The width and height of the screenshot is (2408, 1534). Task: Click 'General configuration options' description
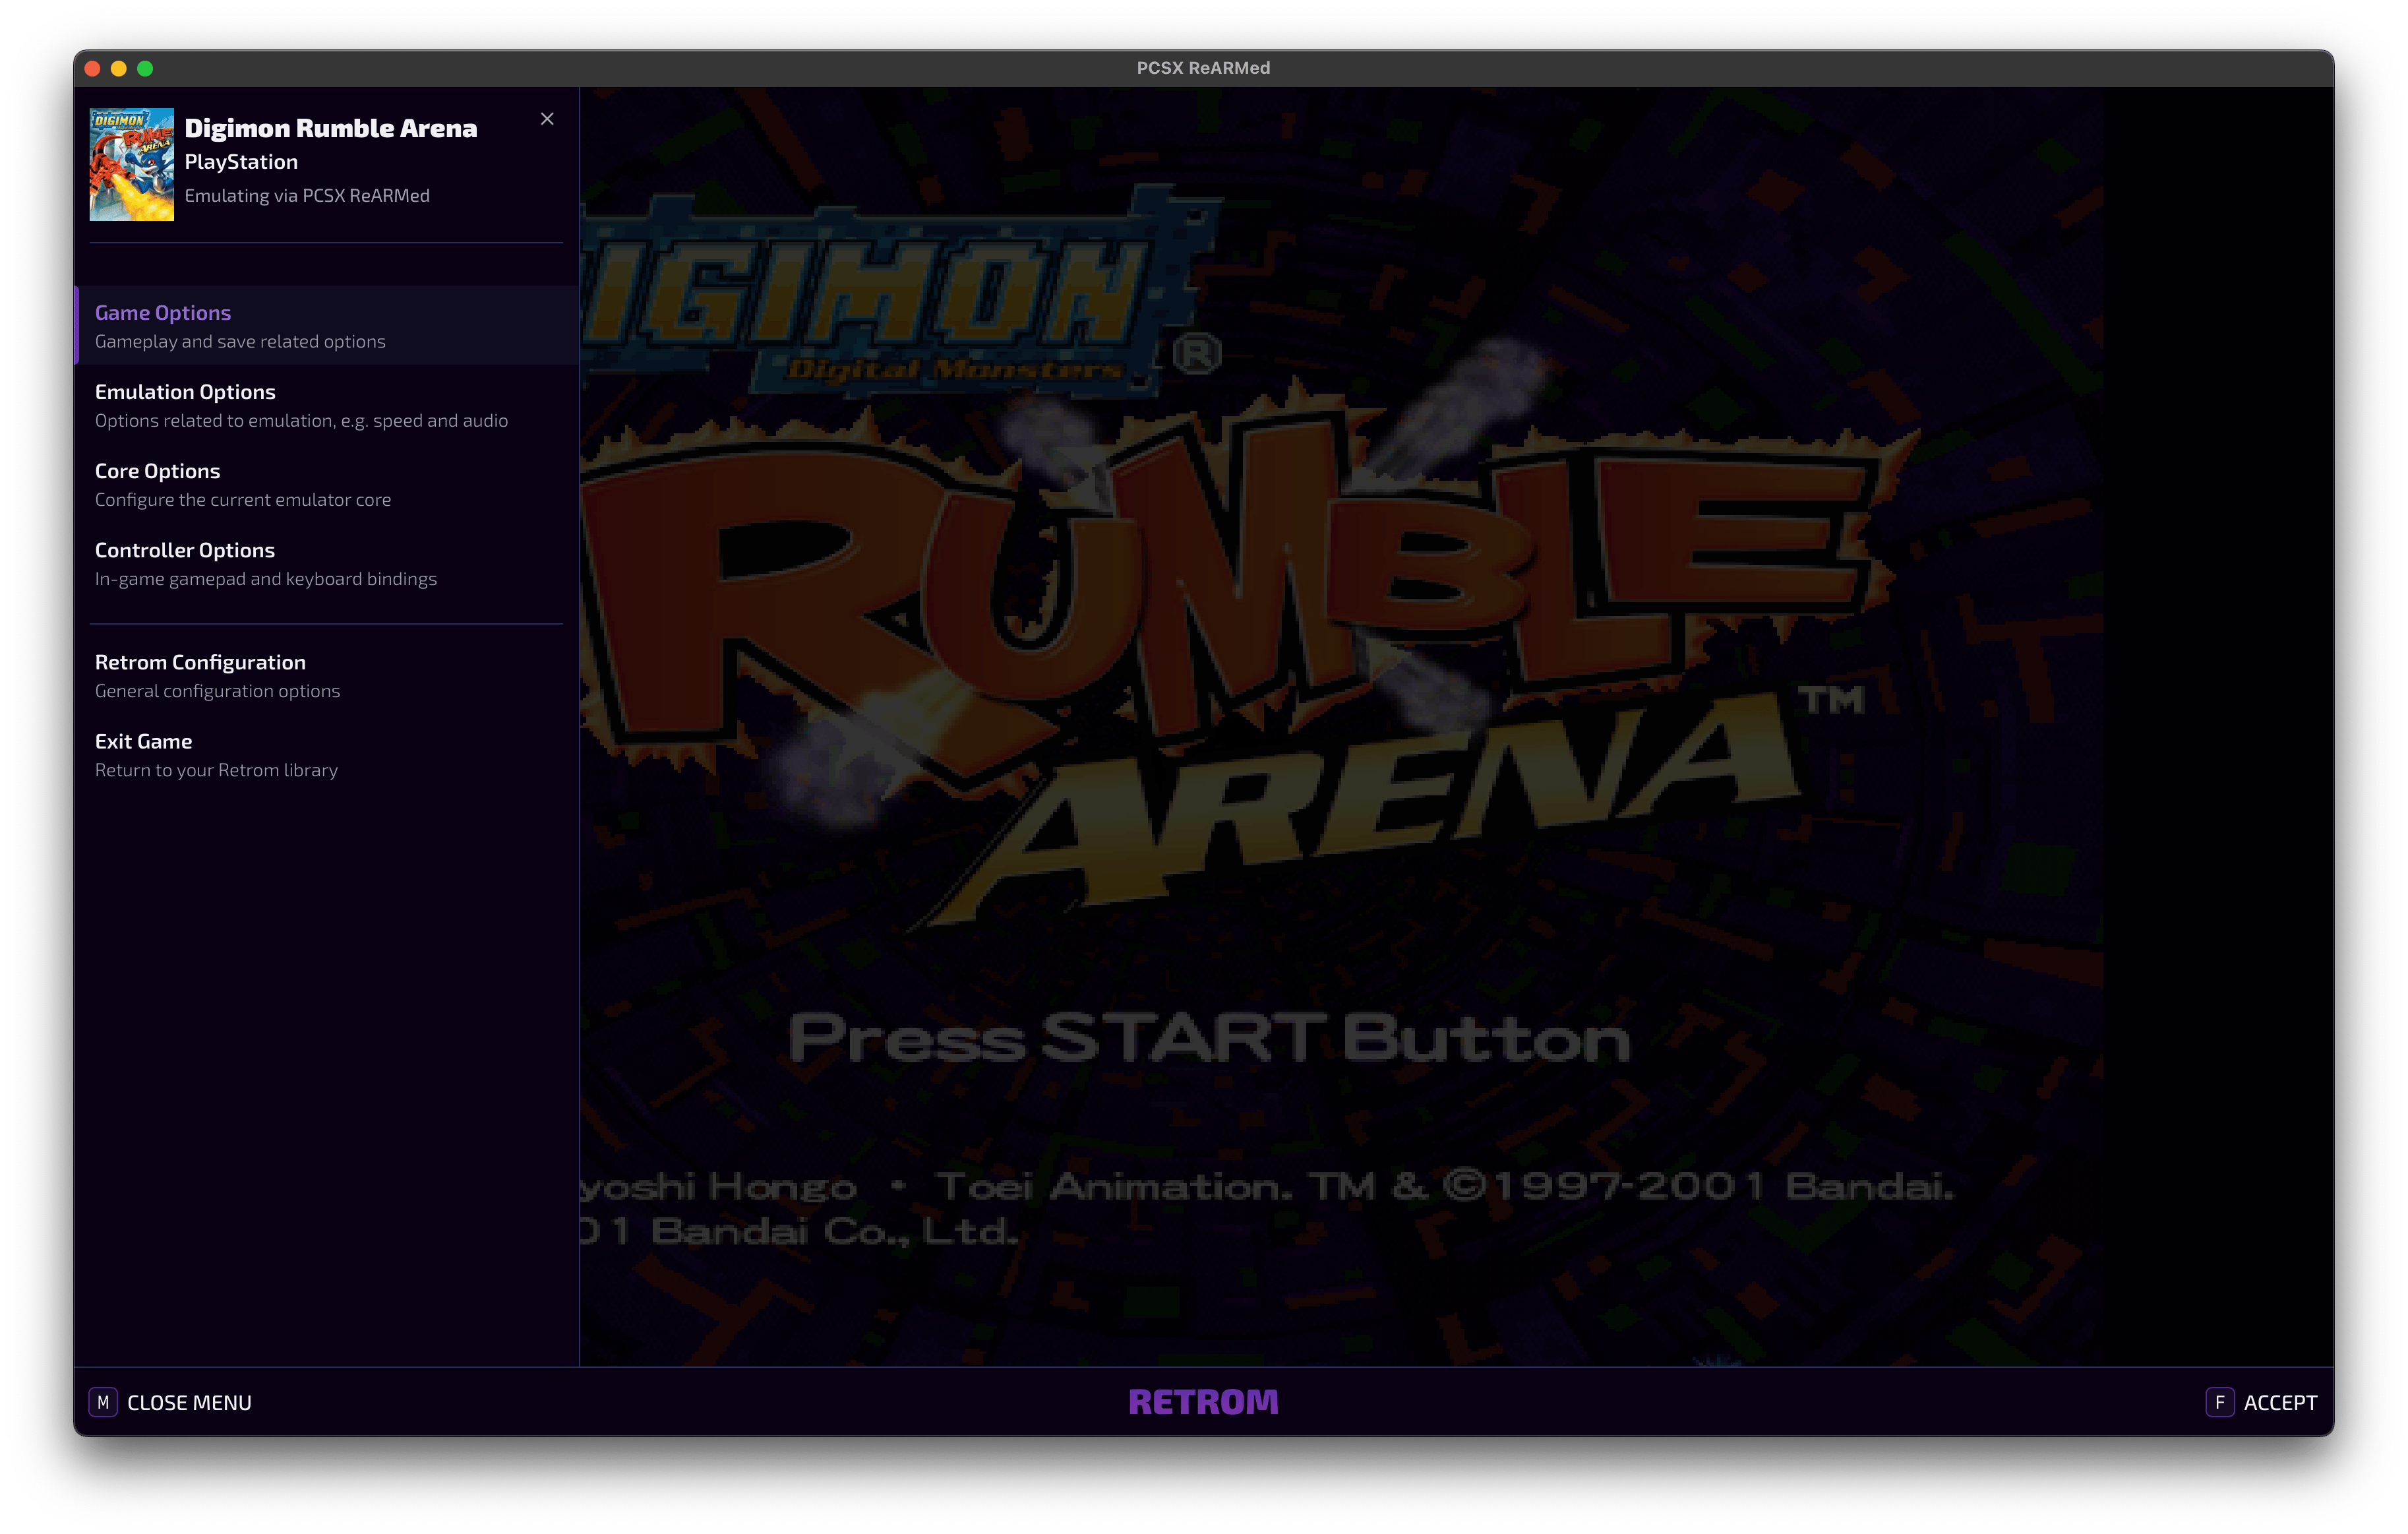[217, 691]
